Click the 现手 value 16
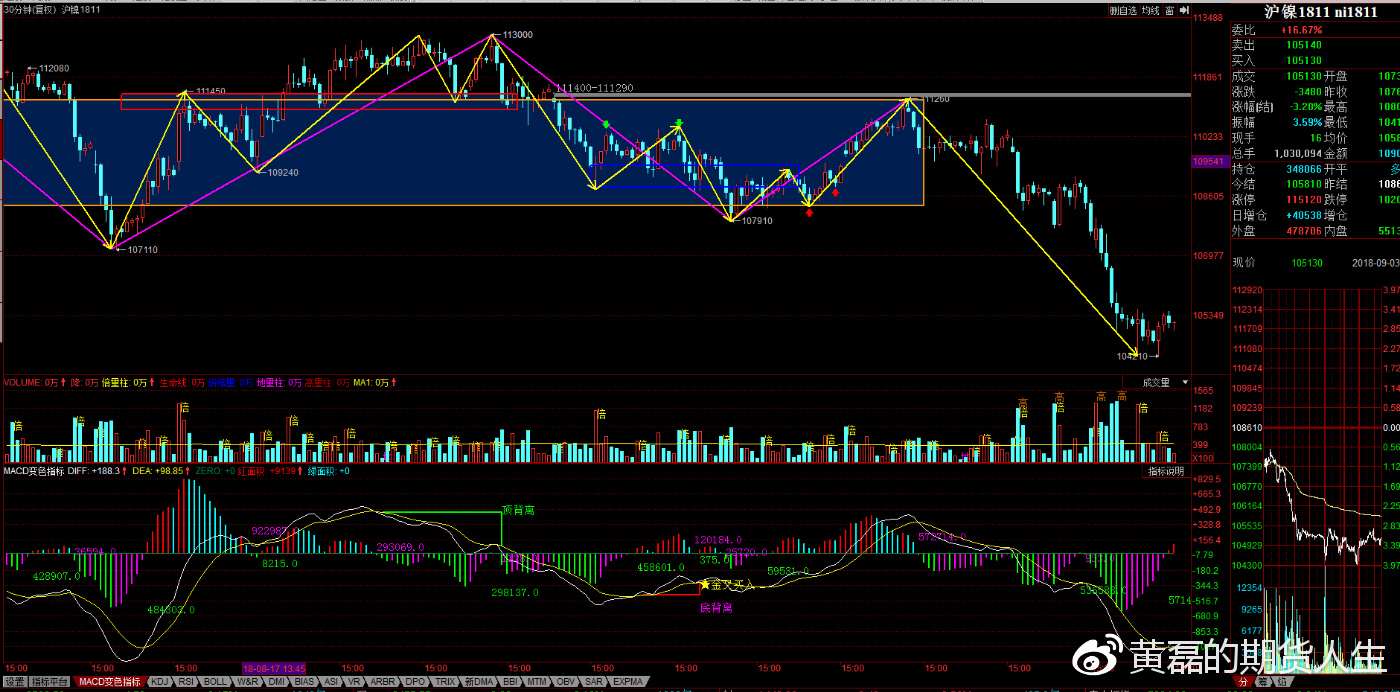1400x692 pixels. pos(1316,137)
